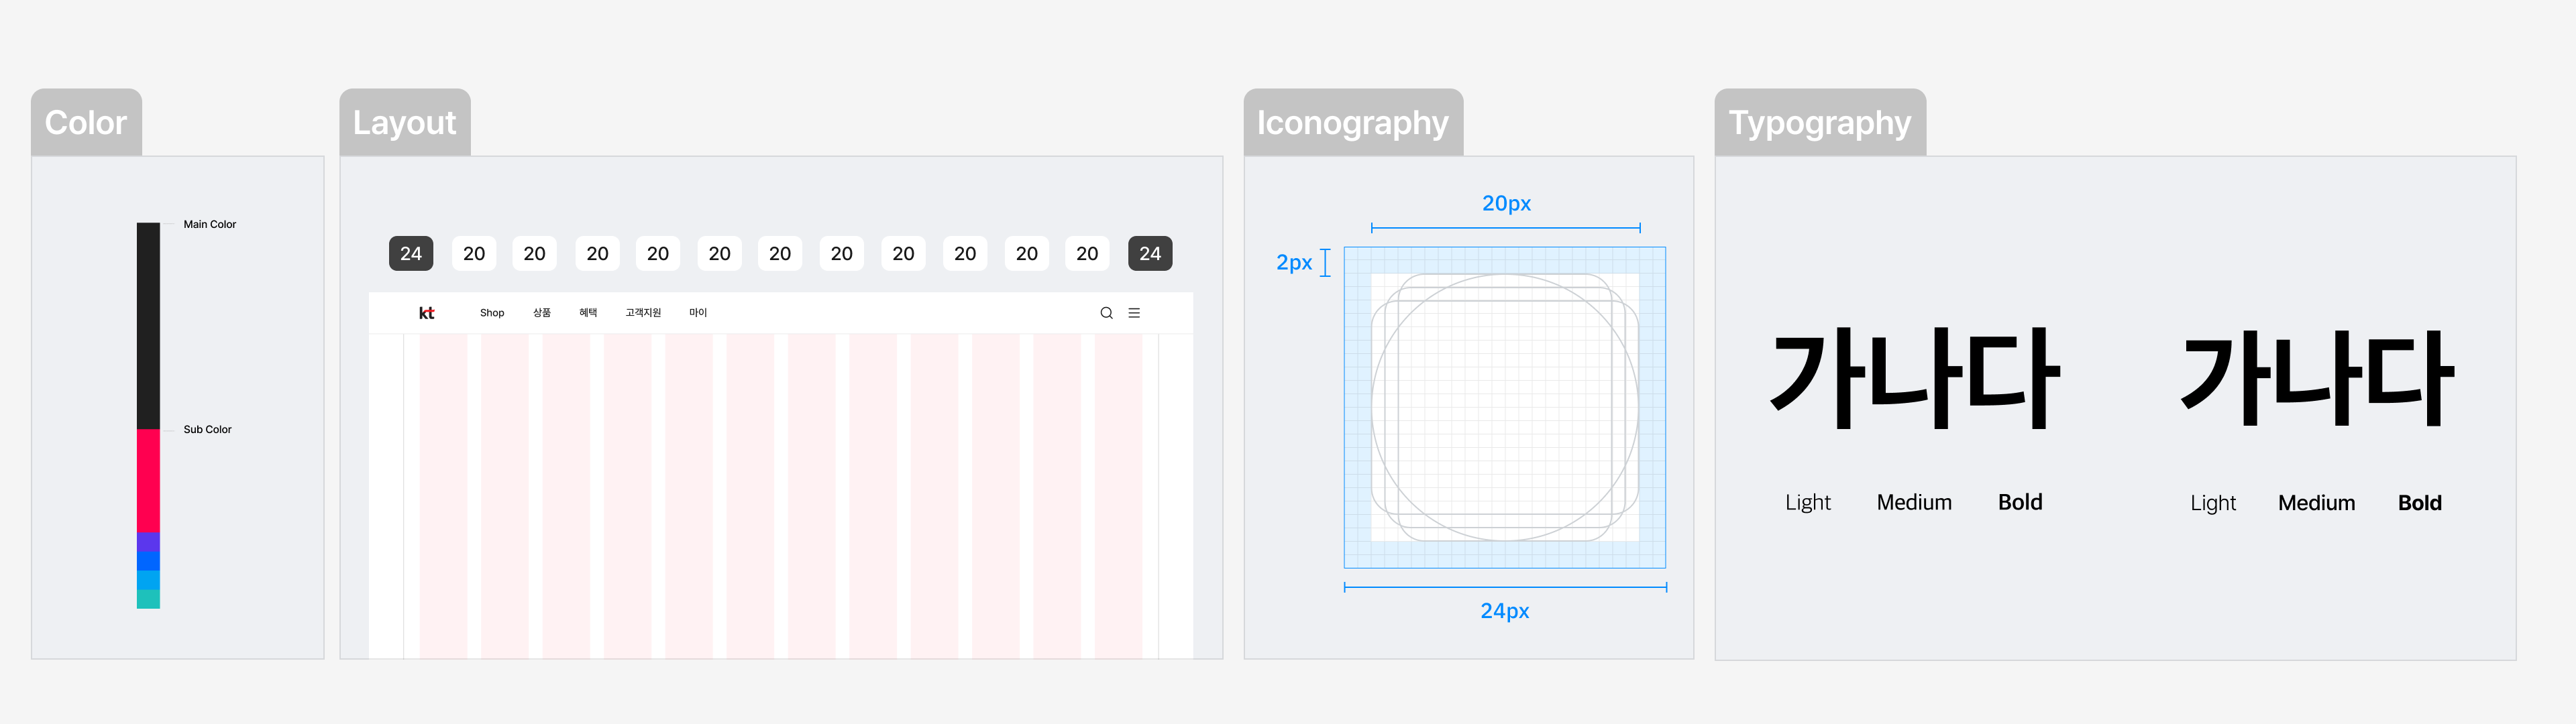
Task: Open the Typography tab label
Action: point(1820,122)
